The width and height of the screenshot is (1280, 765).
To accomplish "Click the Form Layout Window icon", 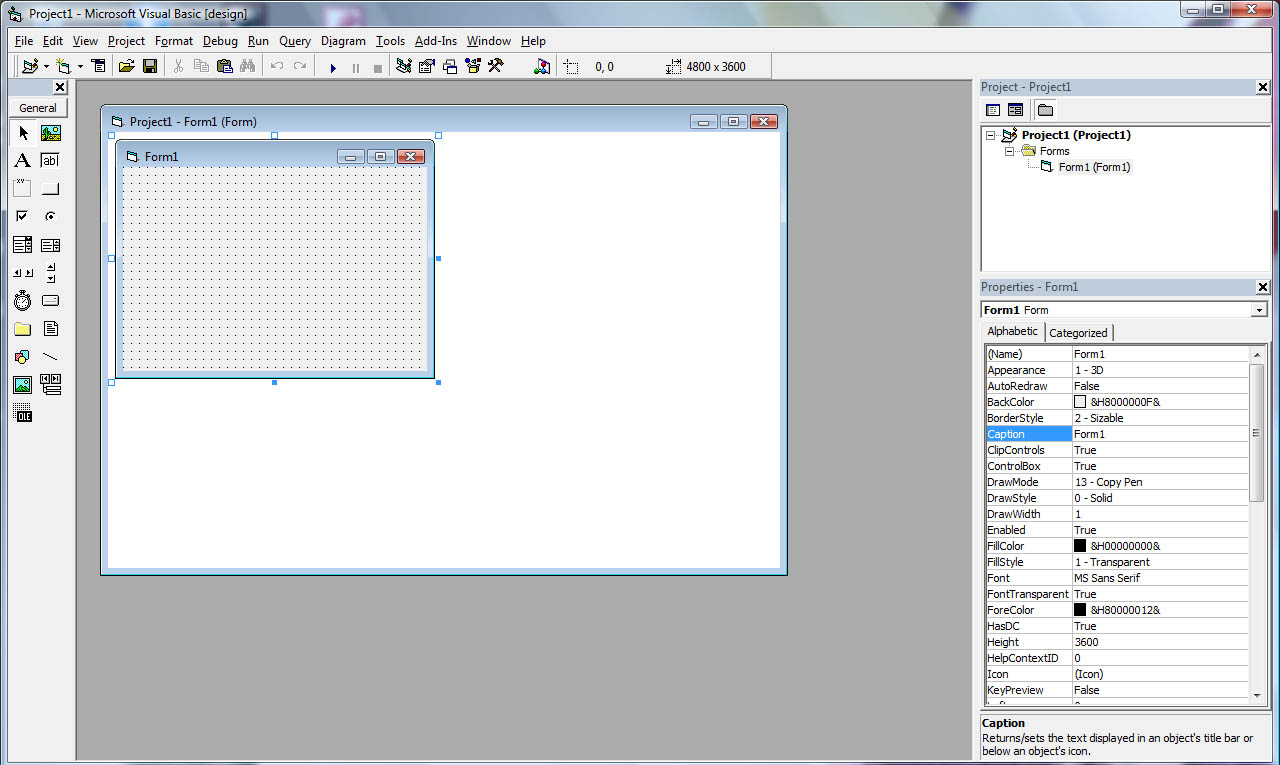I will coord(450,67).
